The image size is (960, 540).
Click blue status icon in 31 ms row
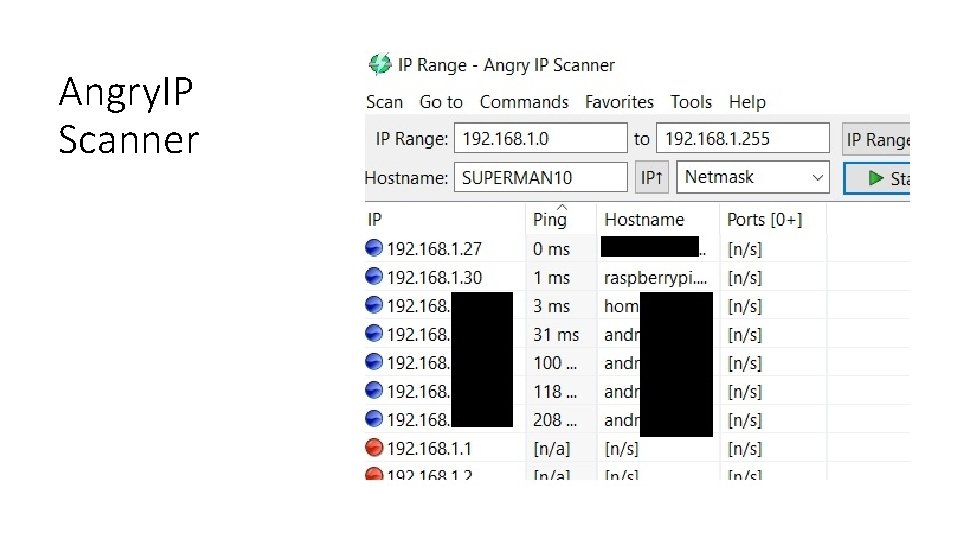coord(373,334)
